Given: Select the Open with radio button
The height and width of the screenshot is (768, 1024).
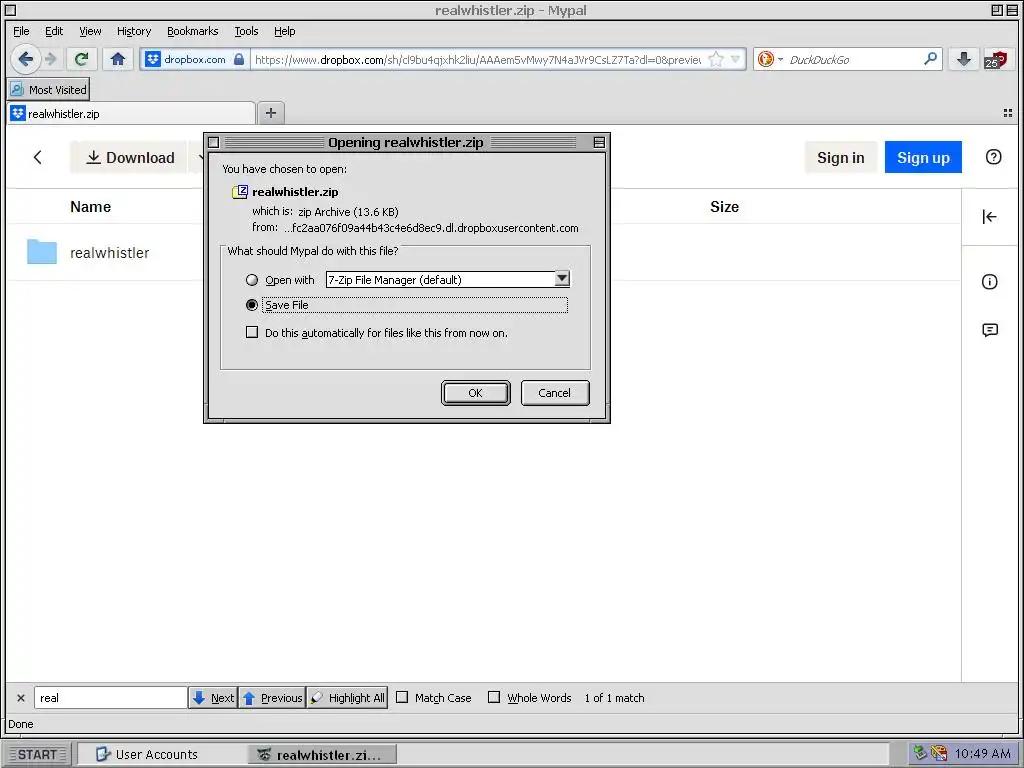Looking at the screenshot, I should (251, 280).
